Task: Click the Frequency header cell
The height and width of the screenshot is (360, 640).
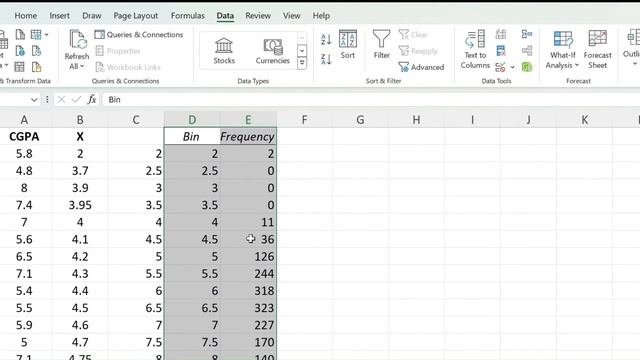Action: click(248, 136)
